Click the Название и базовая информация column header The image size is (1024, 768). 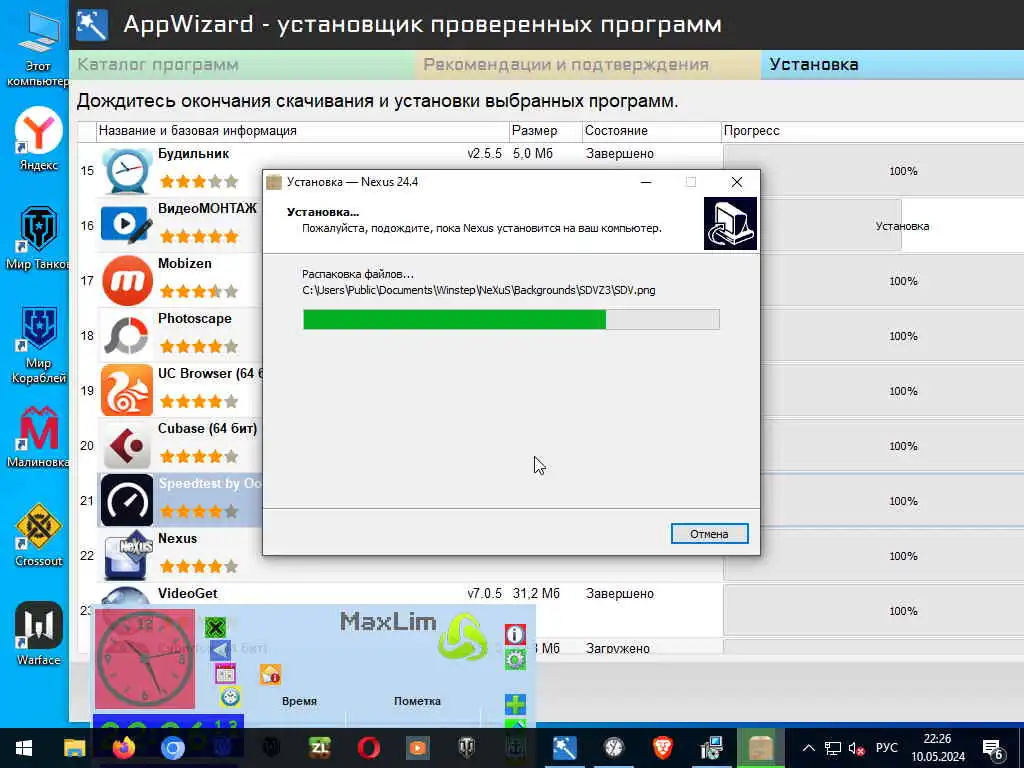coord(303,131)
